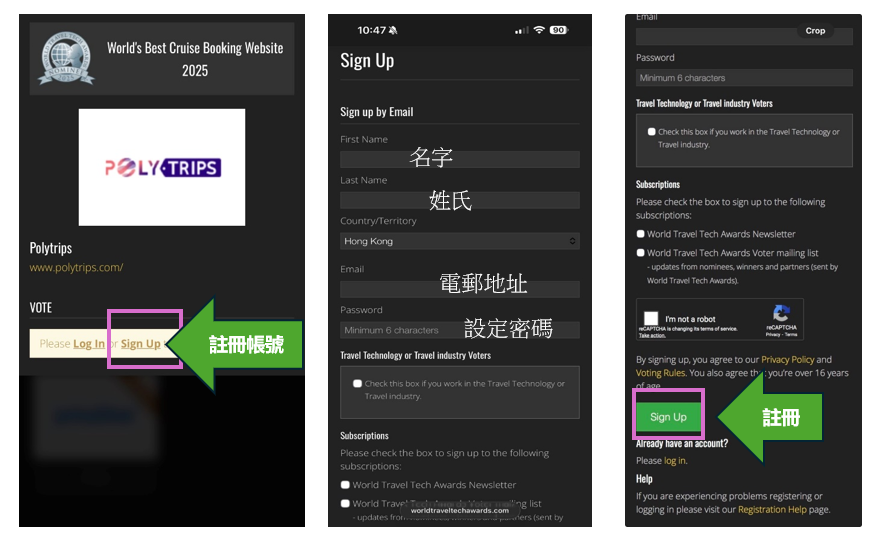878x537 pixels.
Task: Click the Log In link
Action: pos(88,344)
